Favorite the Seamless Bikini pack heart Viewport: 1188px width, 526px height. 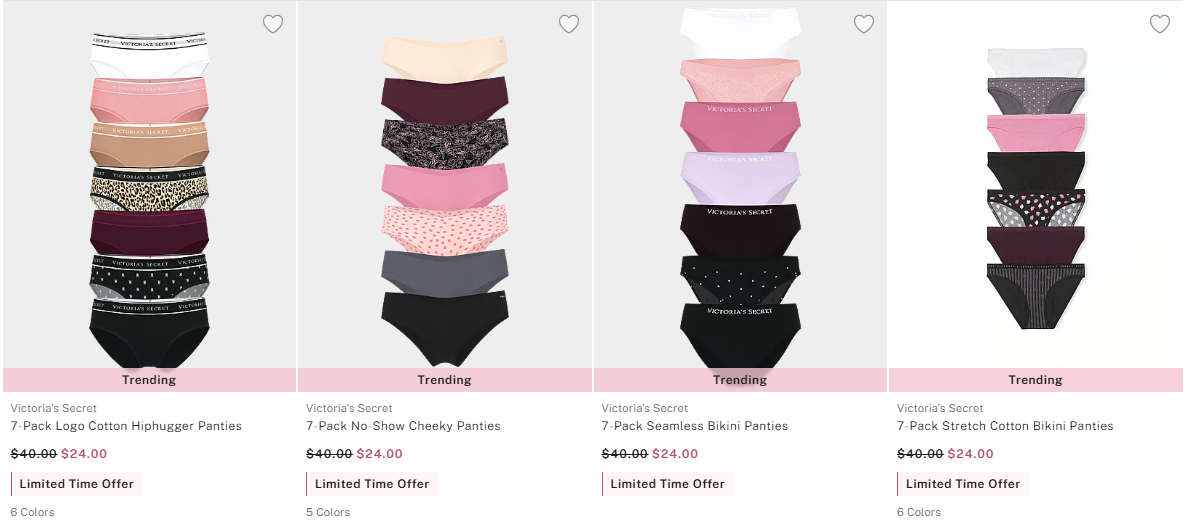tap(864, 24)
